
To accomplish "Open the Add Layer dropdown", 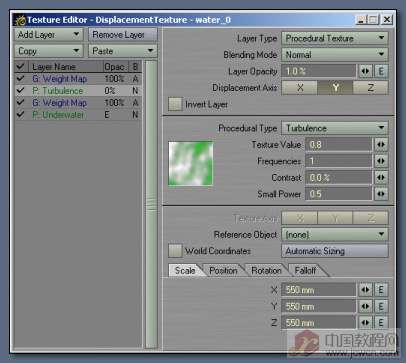I will coord(49,34).
